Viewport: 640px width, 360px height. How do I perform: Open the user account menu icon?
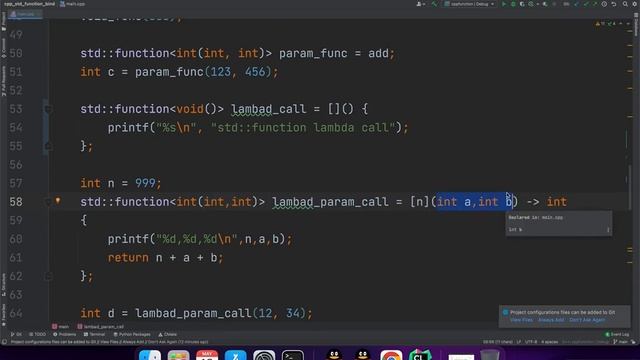pos(420,4)
